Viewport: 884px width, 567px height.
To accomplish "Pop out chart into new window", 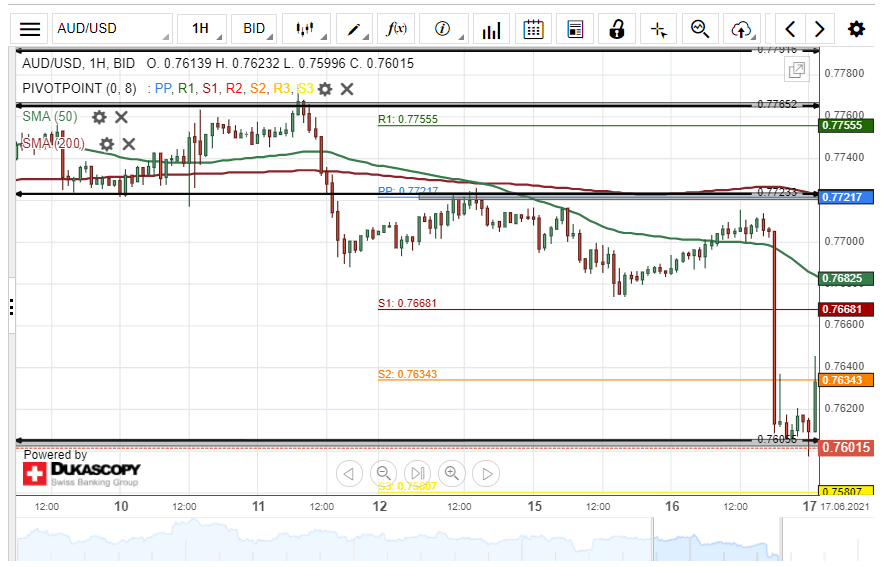I will tap(797, 70).
